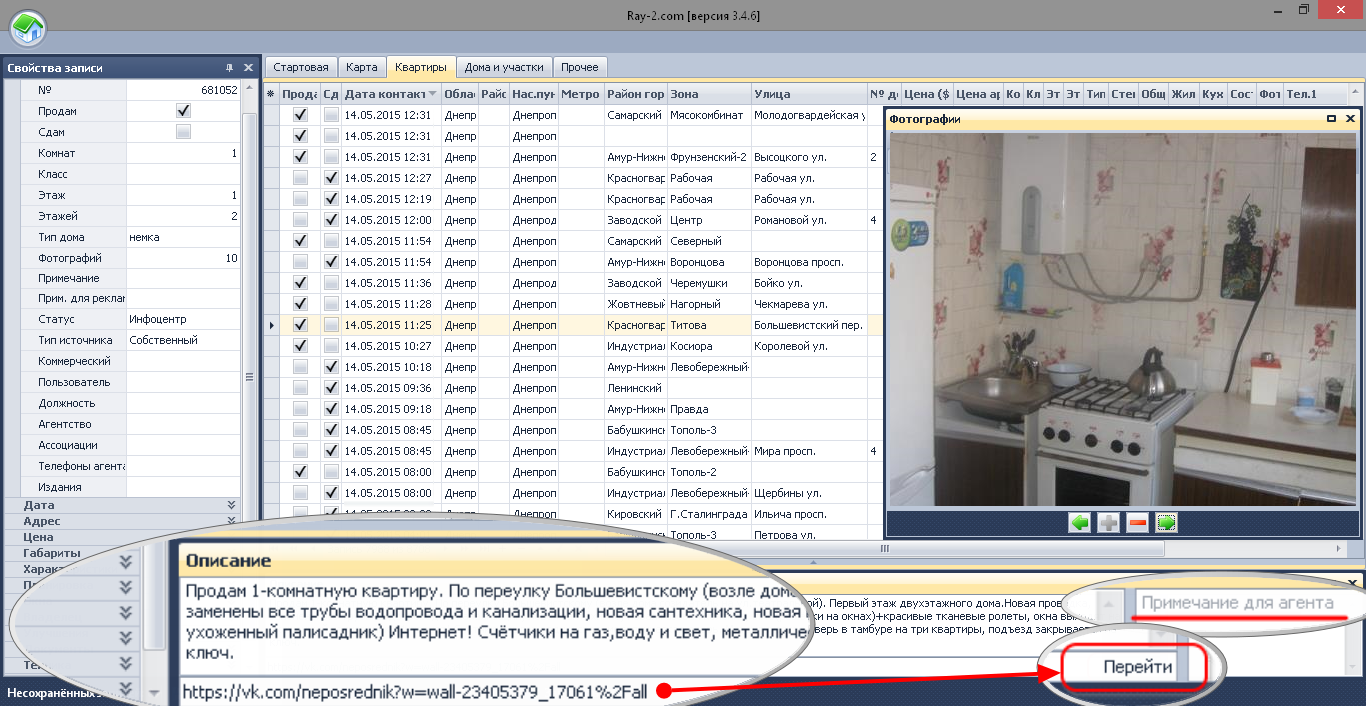Show previous photo with green left arrow

click(1080, 523)
